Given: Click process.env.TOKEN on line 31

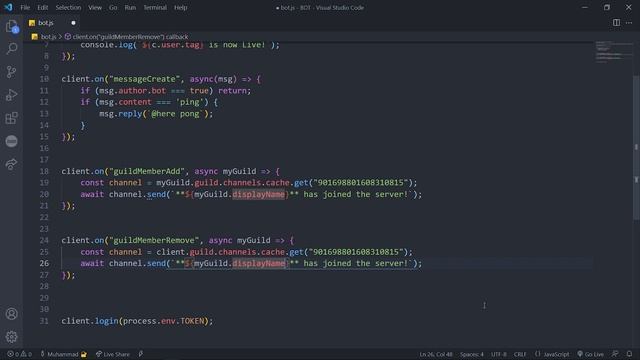Looking at the screenshot, I should 163,321.
